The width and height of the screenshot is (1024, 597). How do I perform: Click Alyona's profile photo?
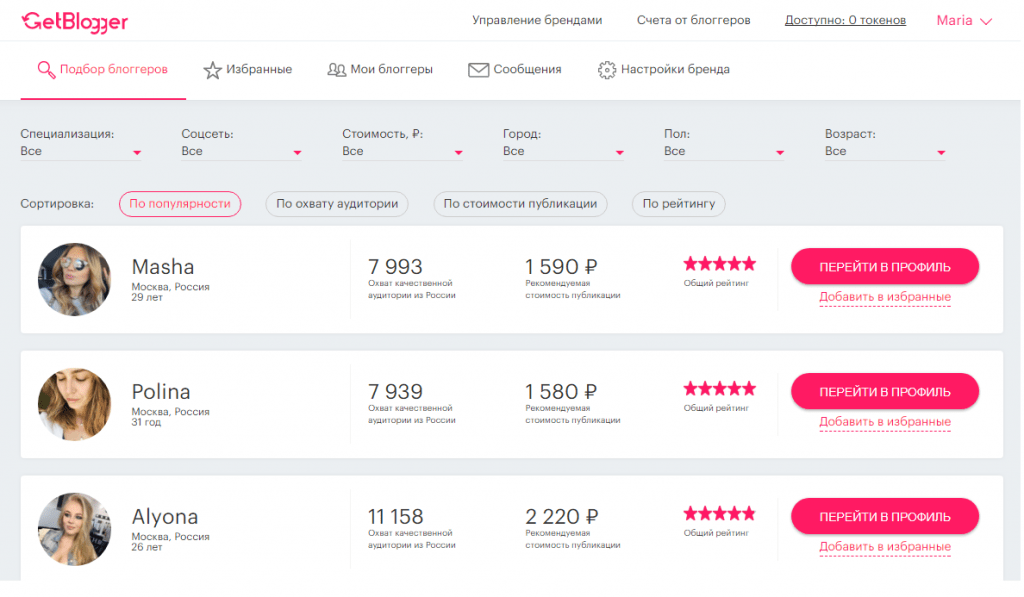point(74,530)
